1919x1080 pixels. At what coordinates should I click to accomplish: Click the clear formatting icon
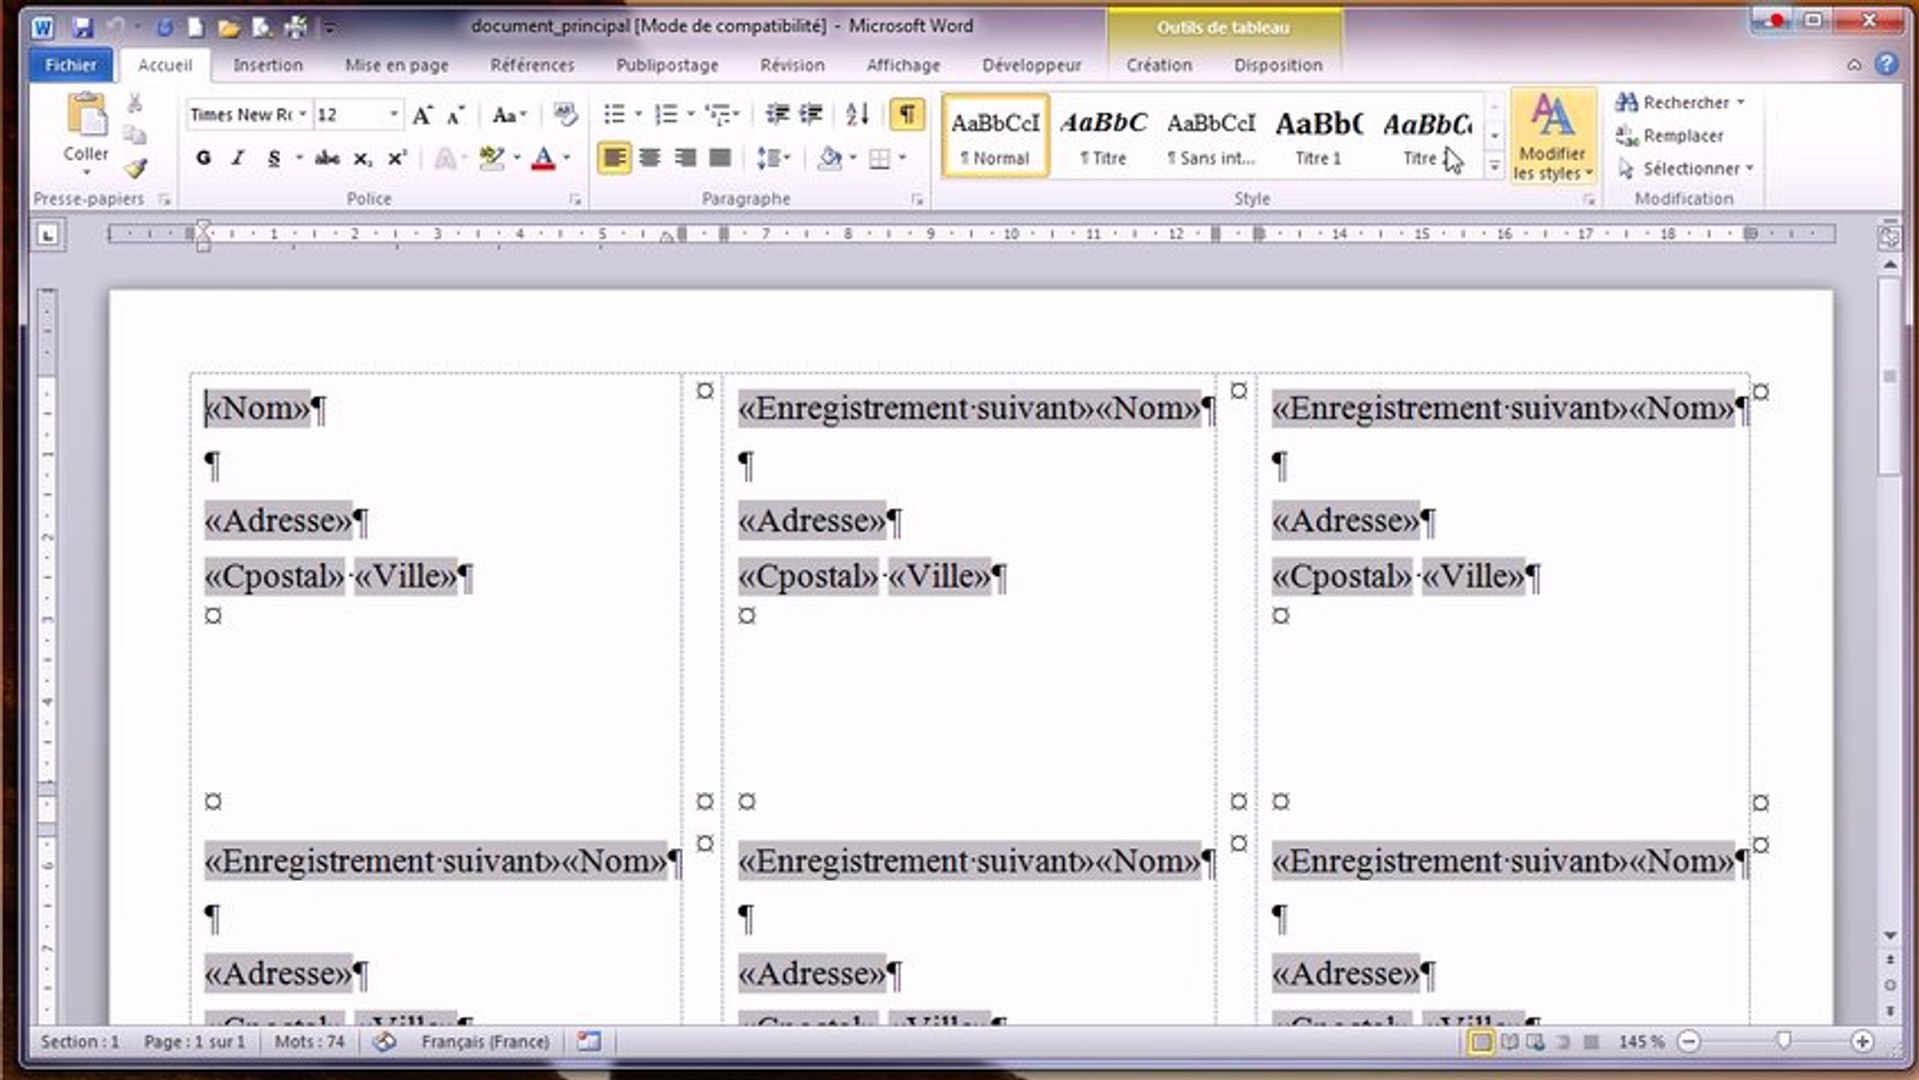565,115
